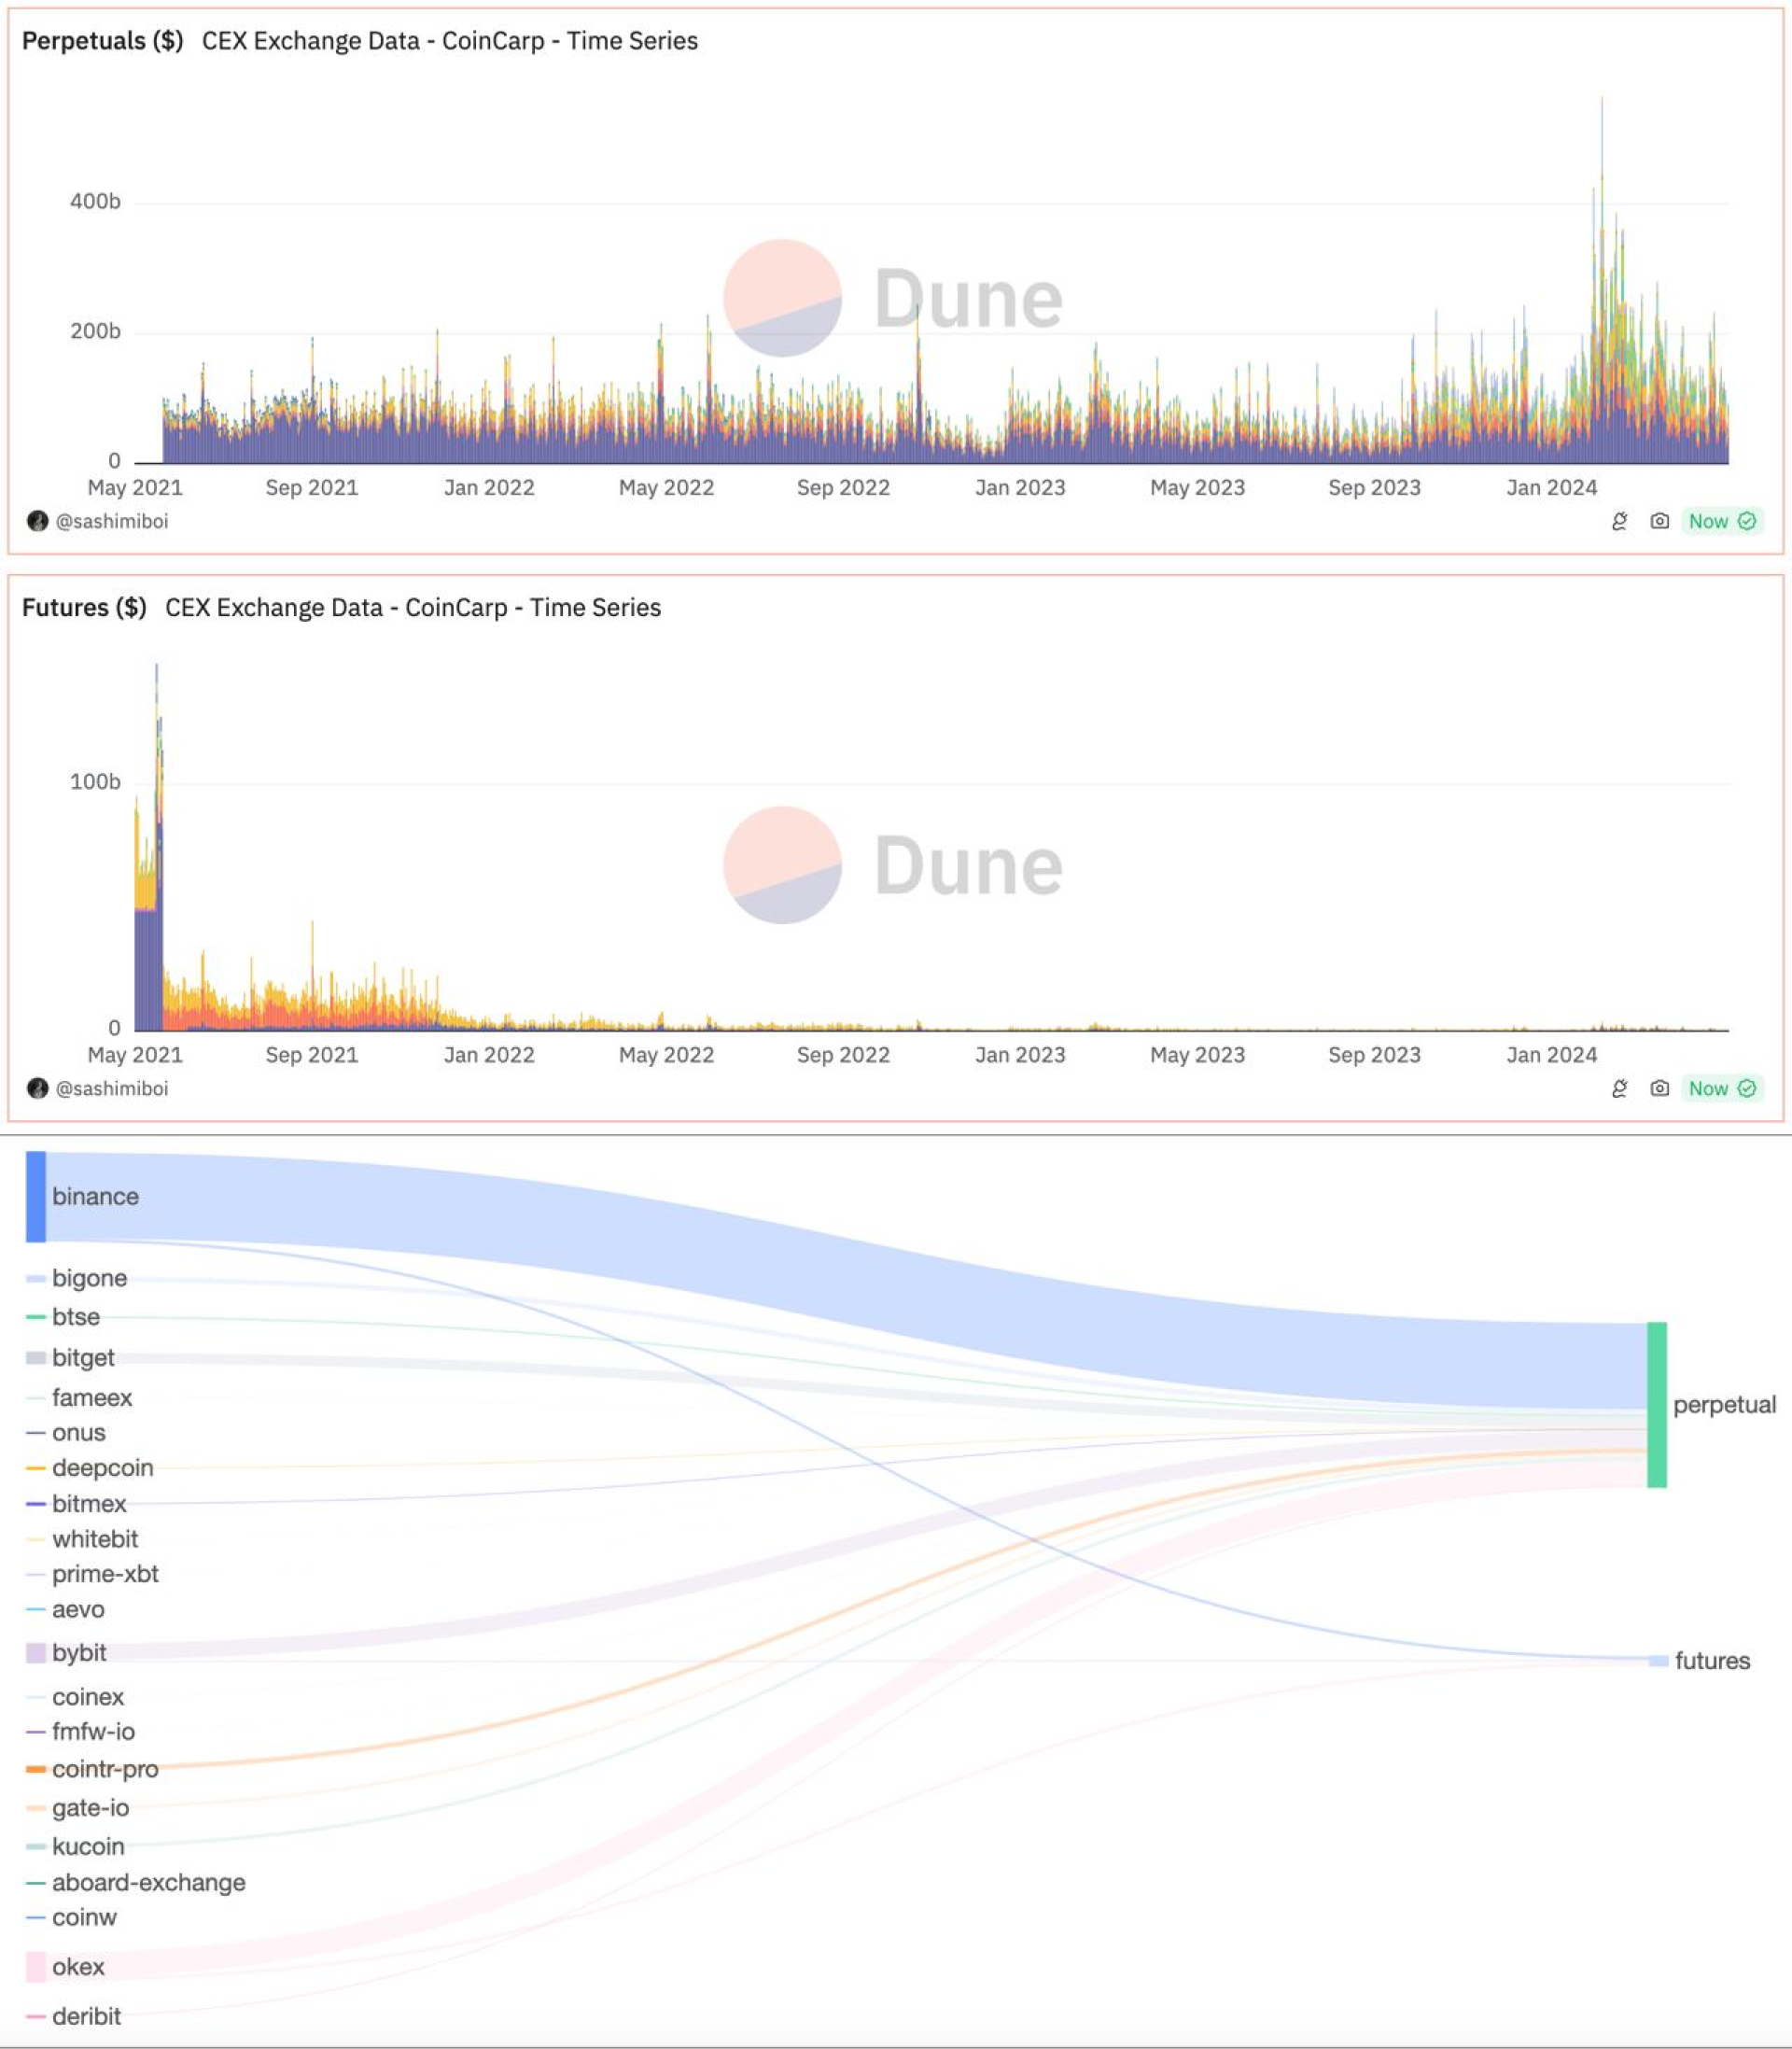The height and width of the screenshot is (2049, 1792).
Task: Click the camera screenshot icon in Perpetuals chart
Action: [1659, 521]
